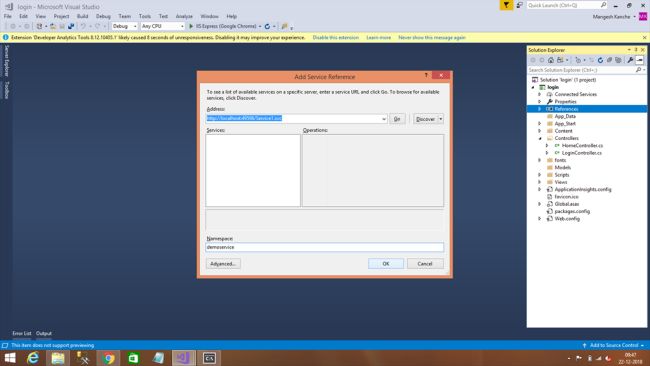Open the Build menu

[82, 16]
